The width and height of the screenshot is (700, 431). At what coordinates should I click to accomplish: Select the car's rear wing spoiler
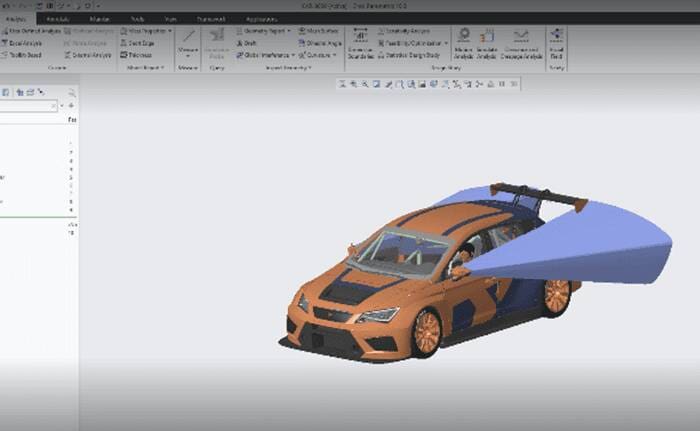(x=539, y=196)
